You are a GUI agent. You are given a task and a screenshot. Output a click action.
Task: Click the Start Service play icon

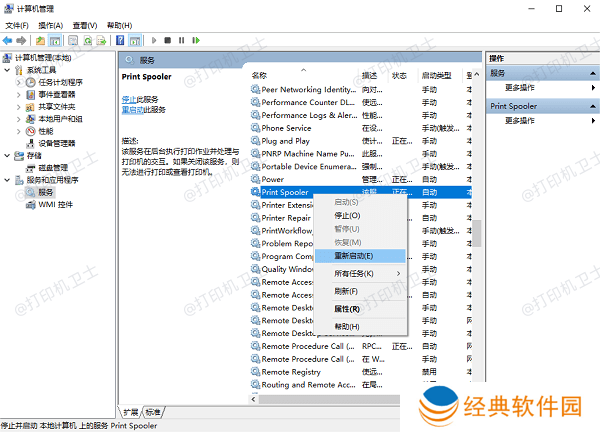click(153, 40)
